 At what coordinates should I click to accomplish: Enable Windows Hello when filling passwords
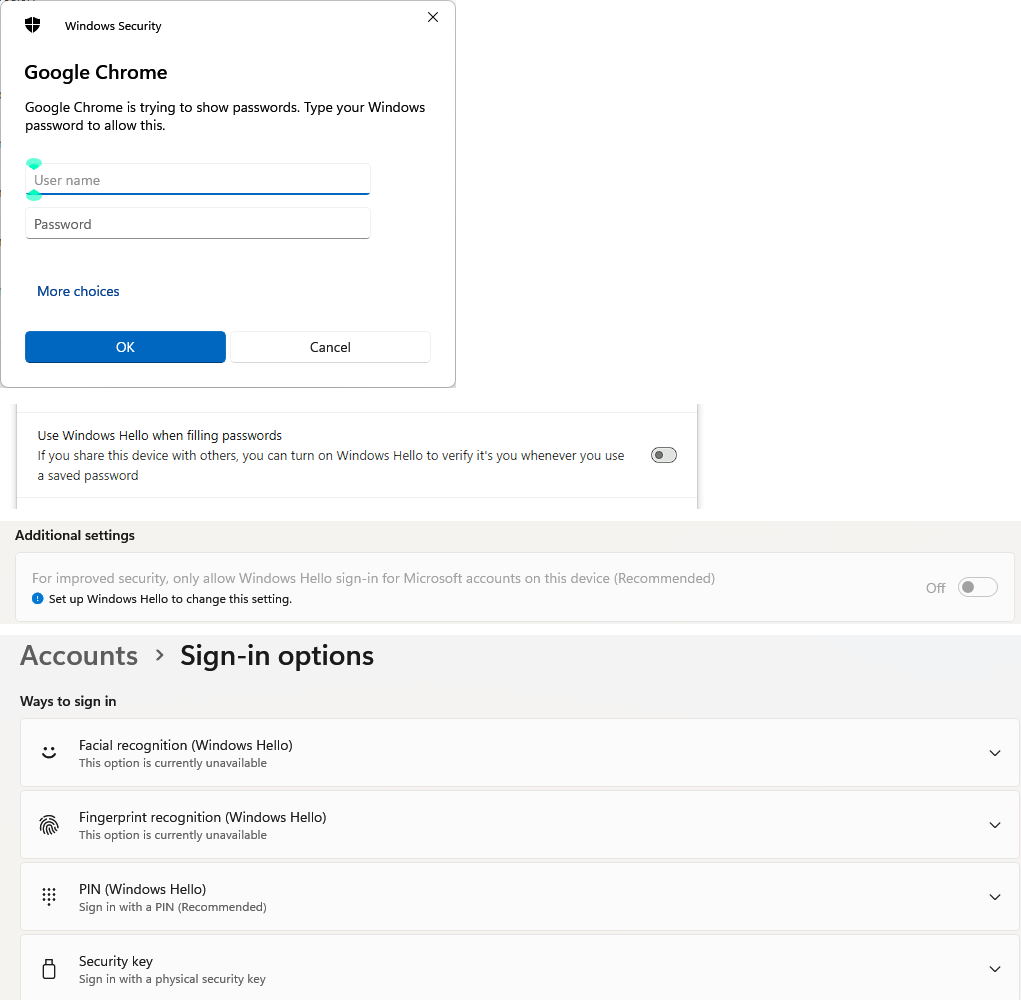coord(663,455)
